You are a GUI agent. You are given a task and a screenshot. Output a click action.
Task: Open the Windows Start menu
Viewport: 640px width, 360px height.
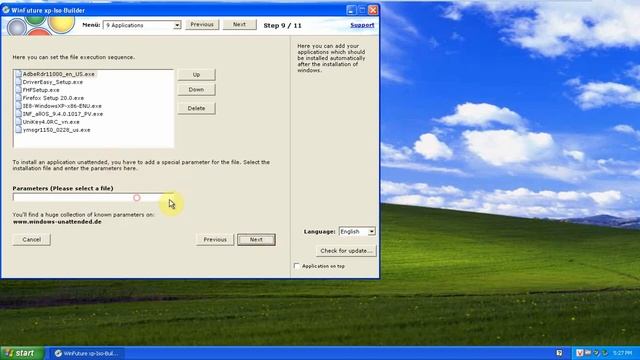(x=22, y=353)
